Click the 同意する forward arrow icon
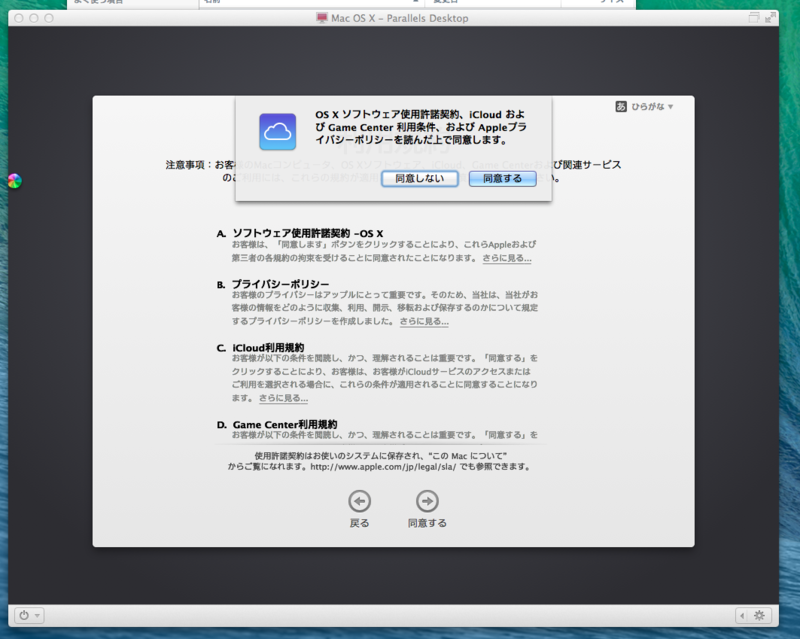800x639 pixels. [426, 501]
